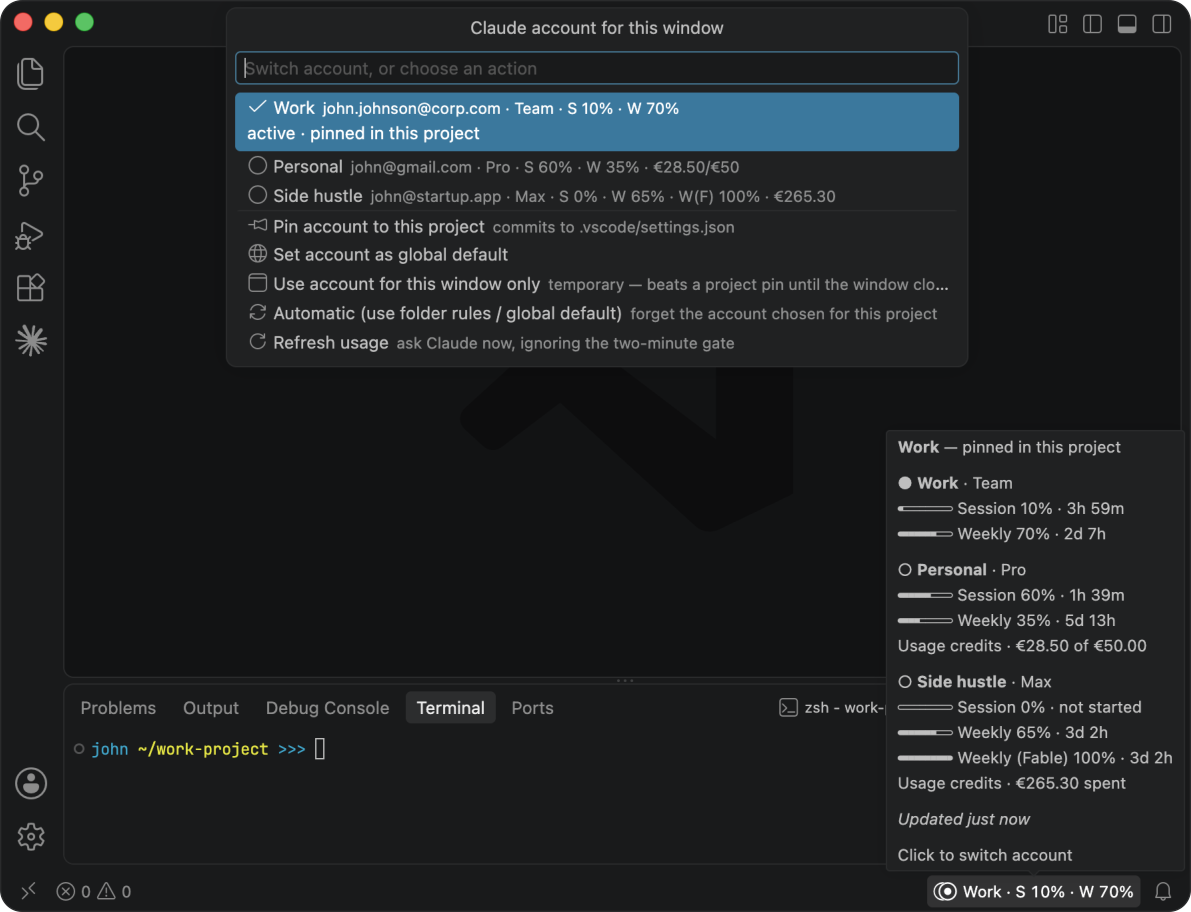Click the checkmark on the Work account

[x=257, y=107]
